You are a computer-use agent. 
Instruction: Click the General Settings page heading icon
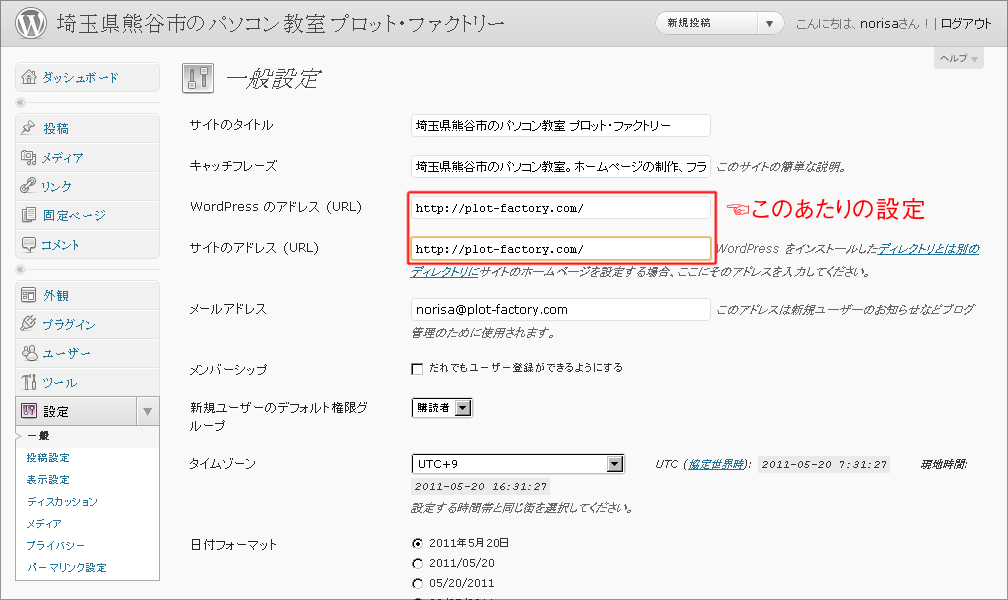198,78
